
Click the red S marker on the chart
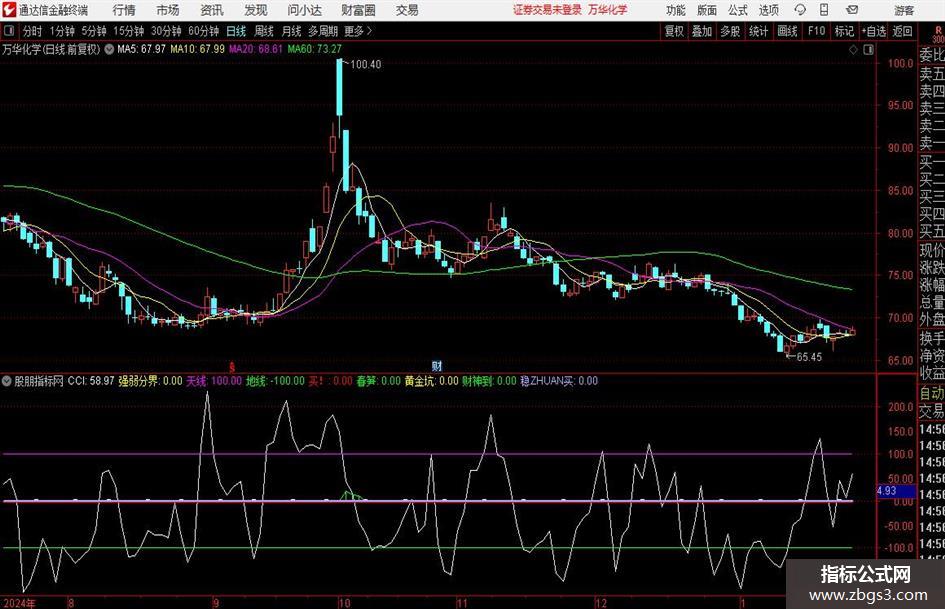pos(232,366)
